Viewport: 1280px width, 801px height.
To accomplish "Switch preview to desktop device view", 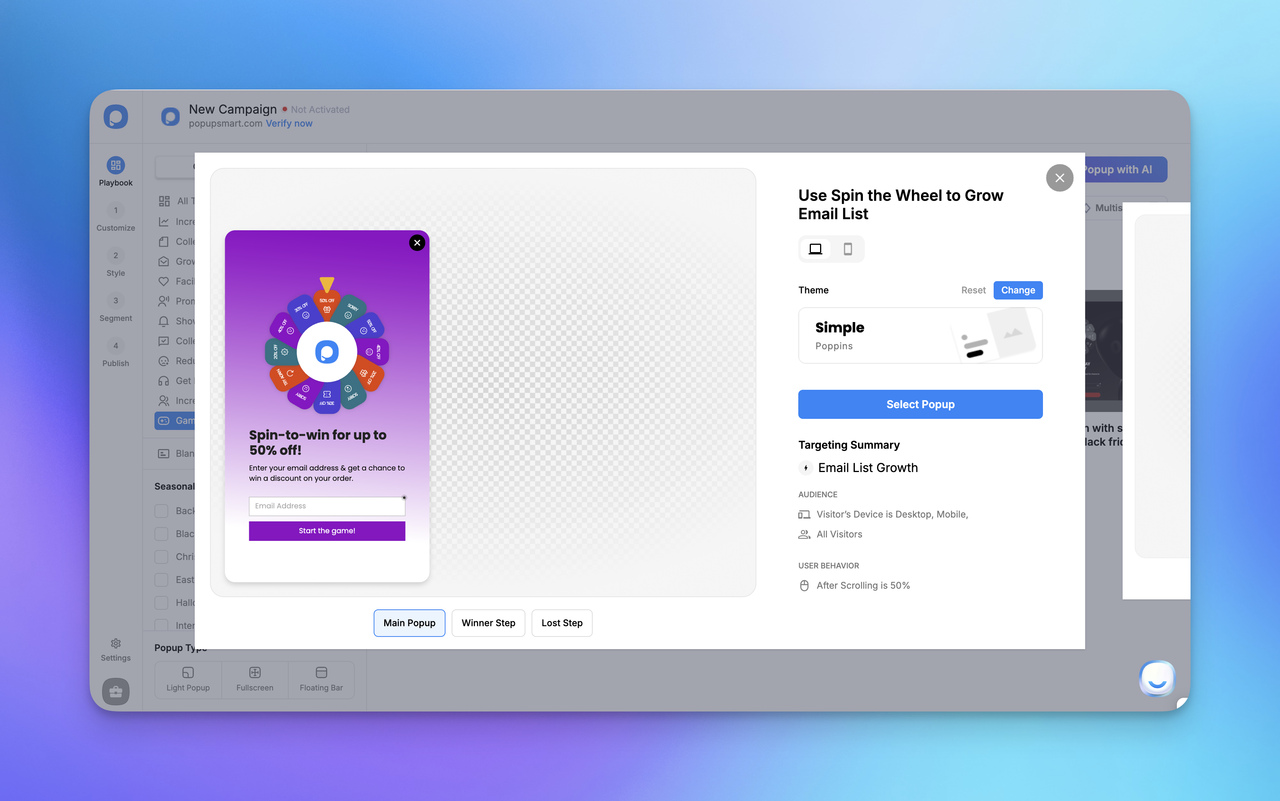I will 815,248.
